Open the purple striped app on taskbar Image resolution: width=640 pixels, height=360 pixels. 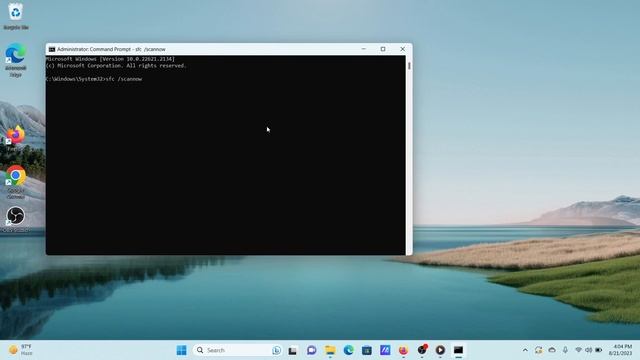click(385, 350)
